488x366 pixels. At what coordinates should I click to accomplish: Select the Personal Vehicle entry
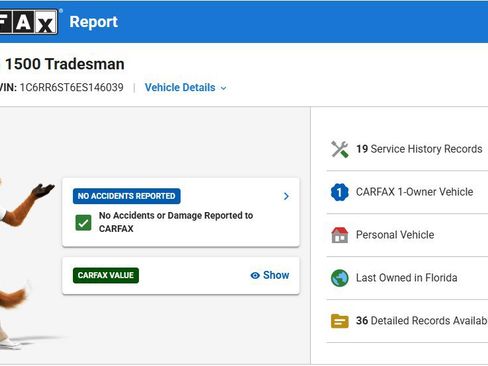(407, 235)
